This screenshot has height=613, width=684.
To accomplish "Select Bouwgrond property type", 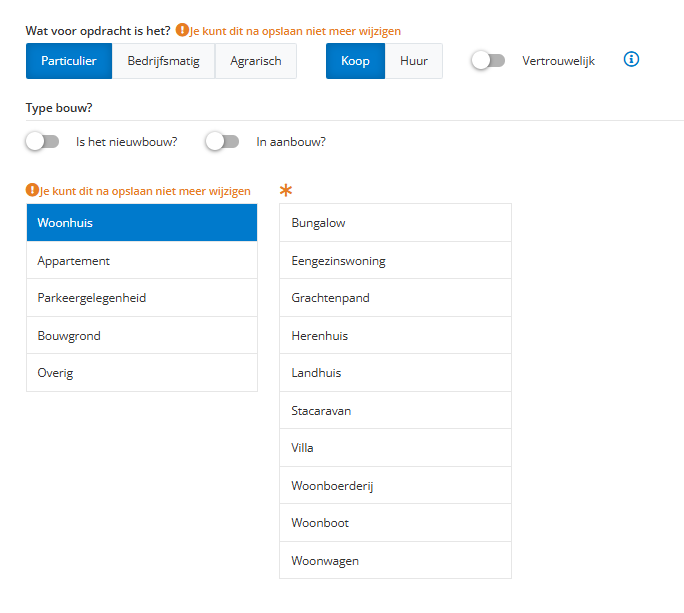I will click(x=142, y=336).
